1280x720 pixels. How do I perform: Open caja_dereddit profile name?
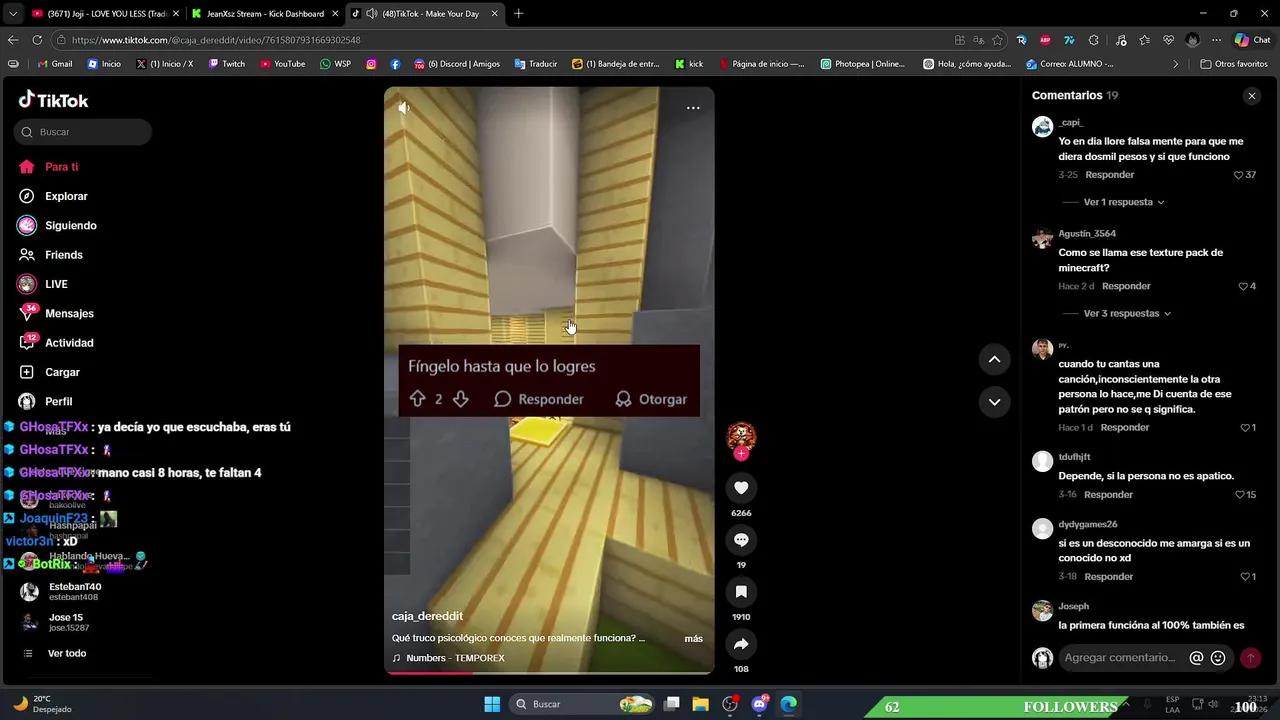[427, 616]
